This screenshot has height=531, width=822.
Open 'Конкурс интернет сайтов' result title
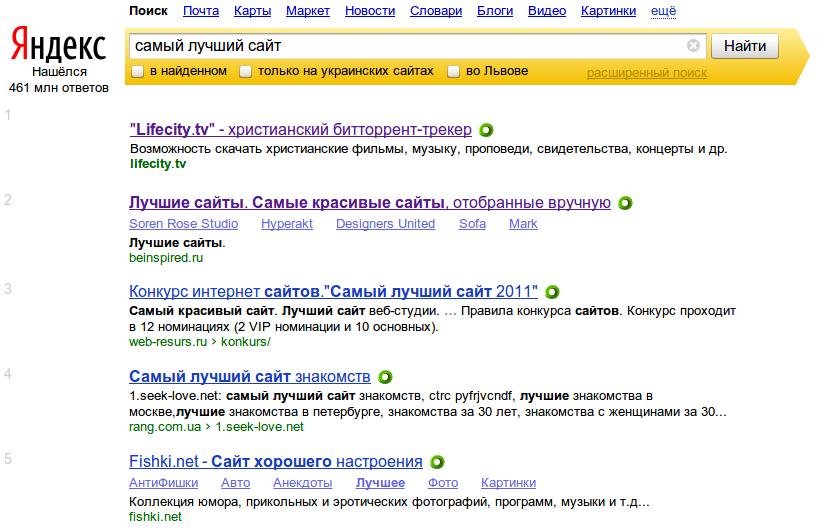pos(333,291)
